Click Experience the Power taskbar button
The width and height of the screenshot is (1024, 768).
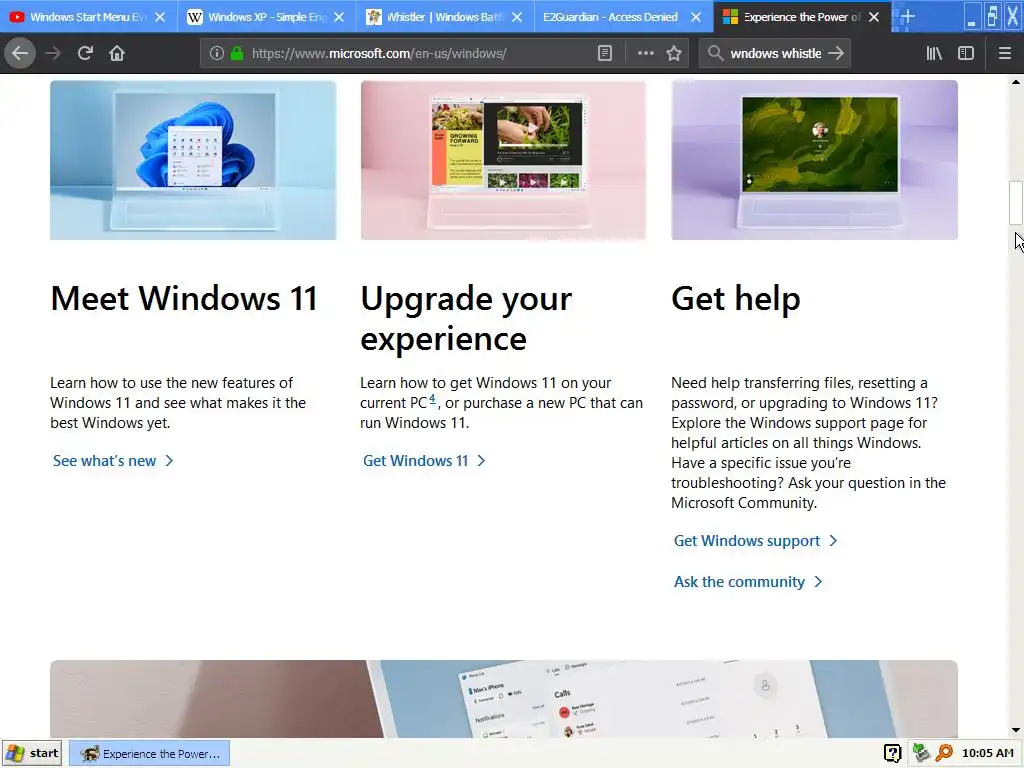pyautogui.click(x=150, y=754)
